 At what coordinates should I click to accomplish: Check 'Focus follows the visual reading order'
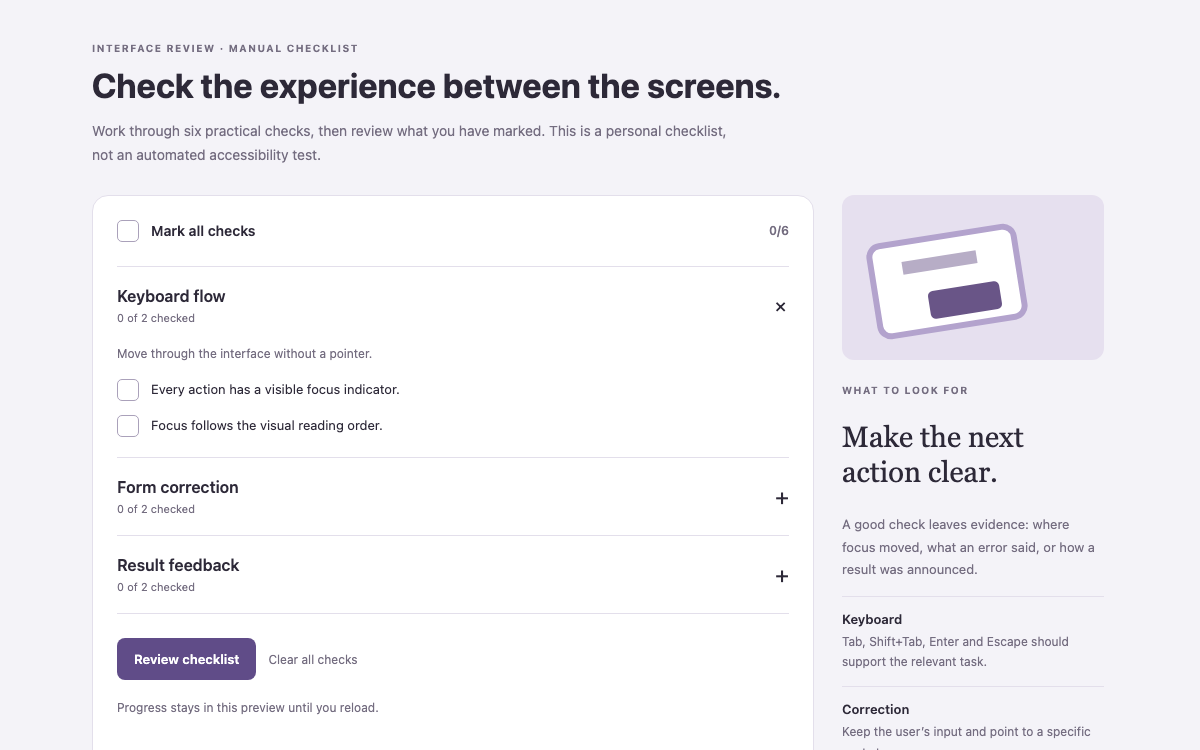click(128, 425)
